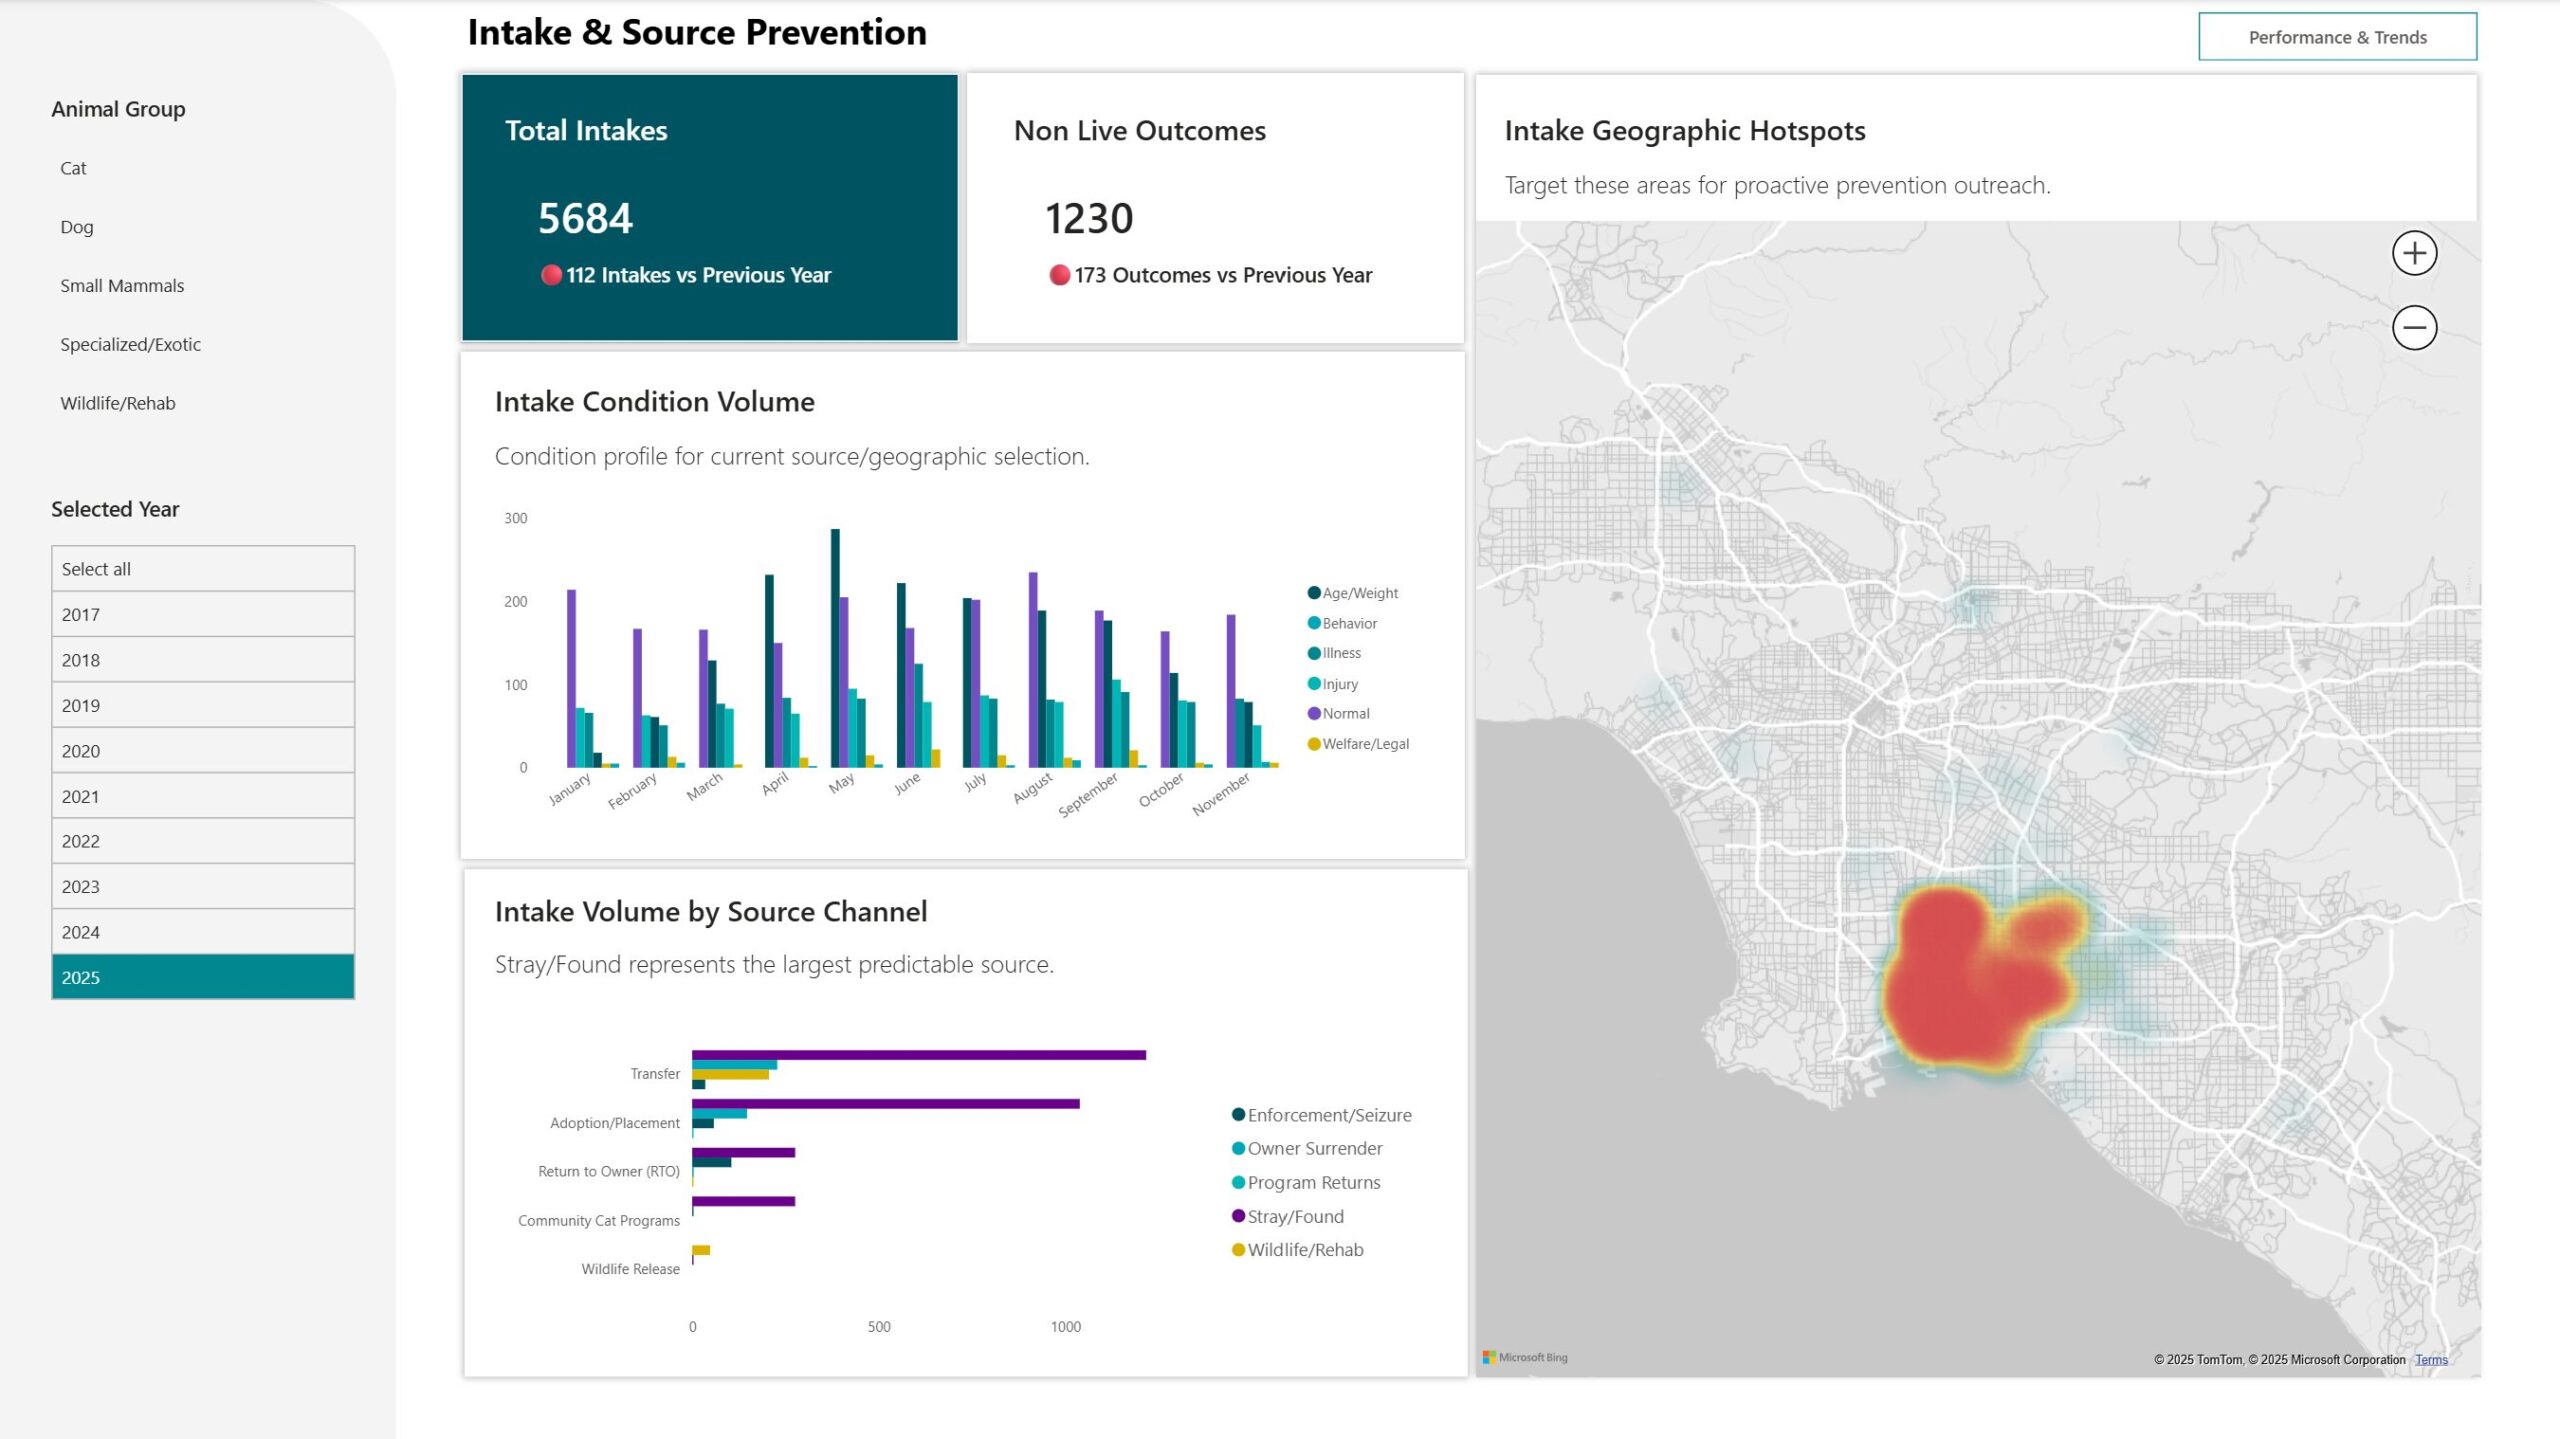Click the map zoom in plus icon
This screenshot has height=1439, width=2560.
coord(2414,253)
